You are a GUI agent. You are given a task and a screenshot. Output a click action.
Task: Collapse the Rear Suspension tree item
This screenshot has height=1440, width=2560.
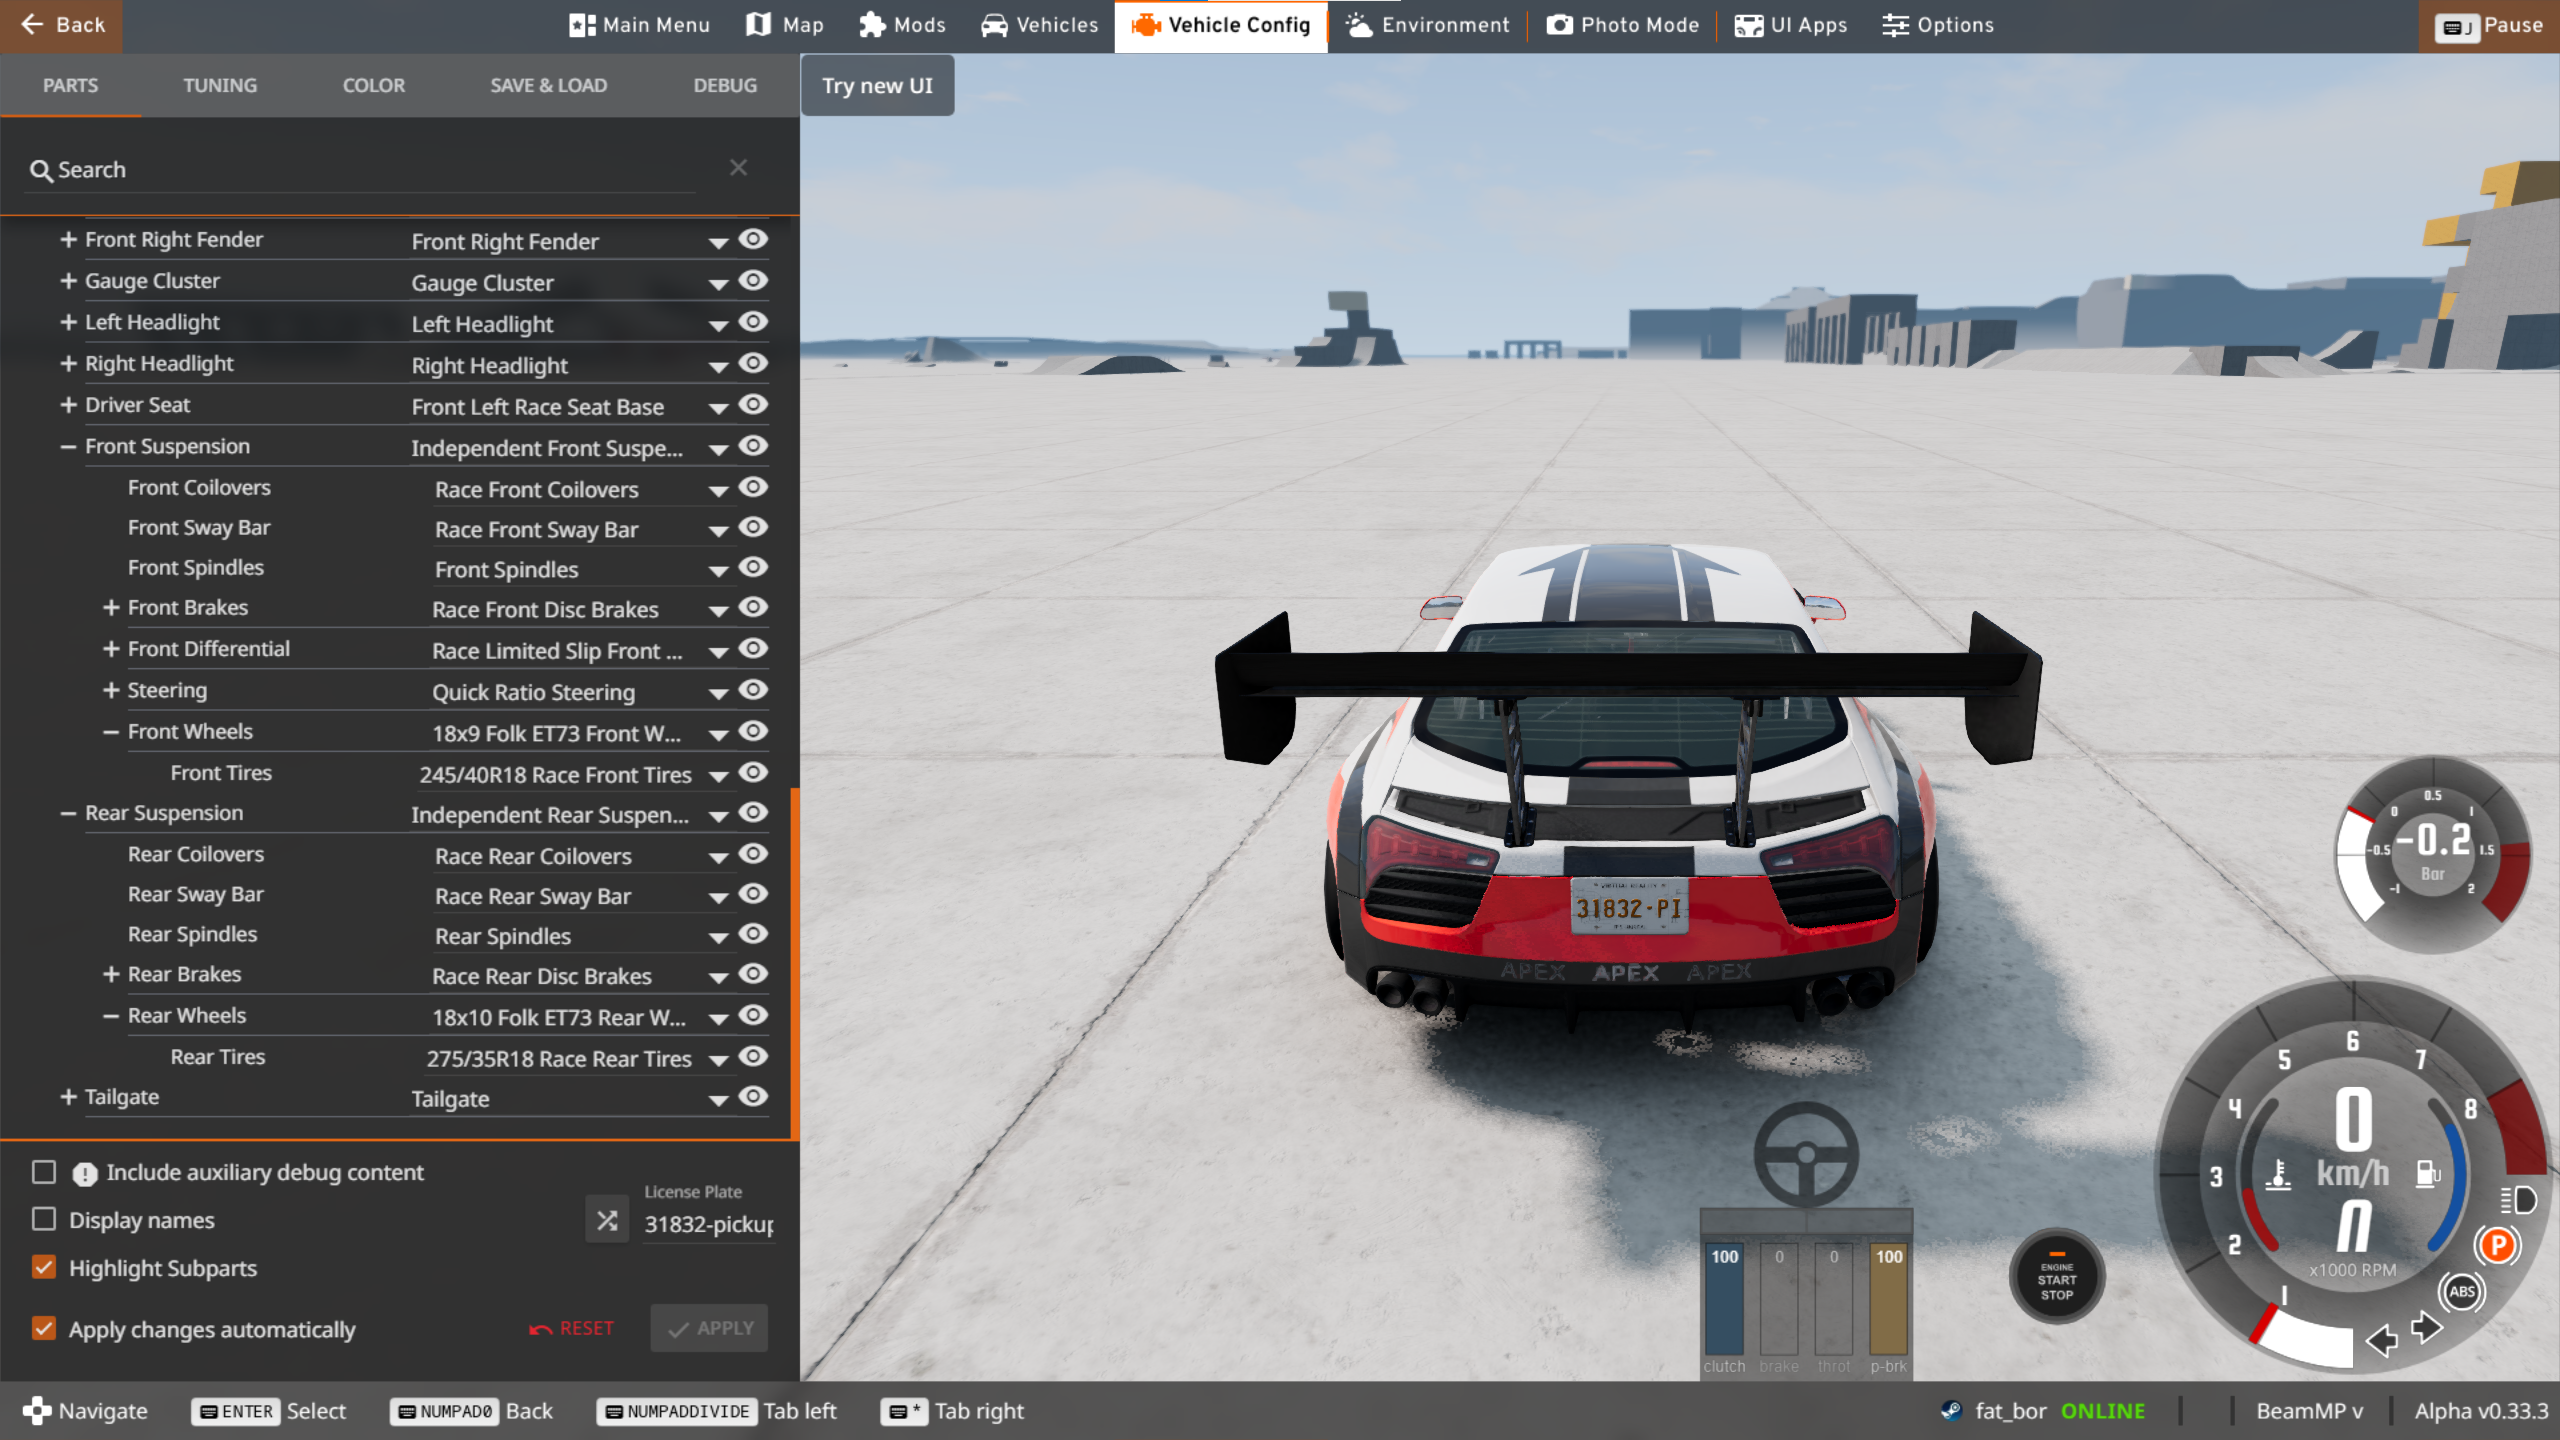pos(68,814)
